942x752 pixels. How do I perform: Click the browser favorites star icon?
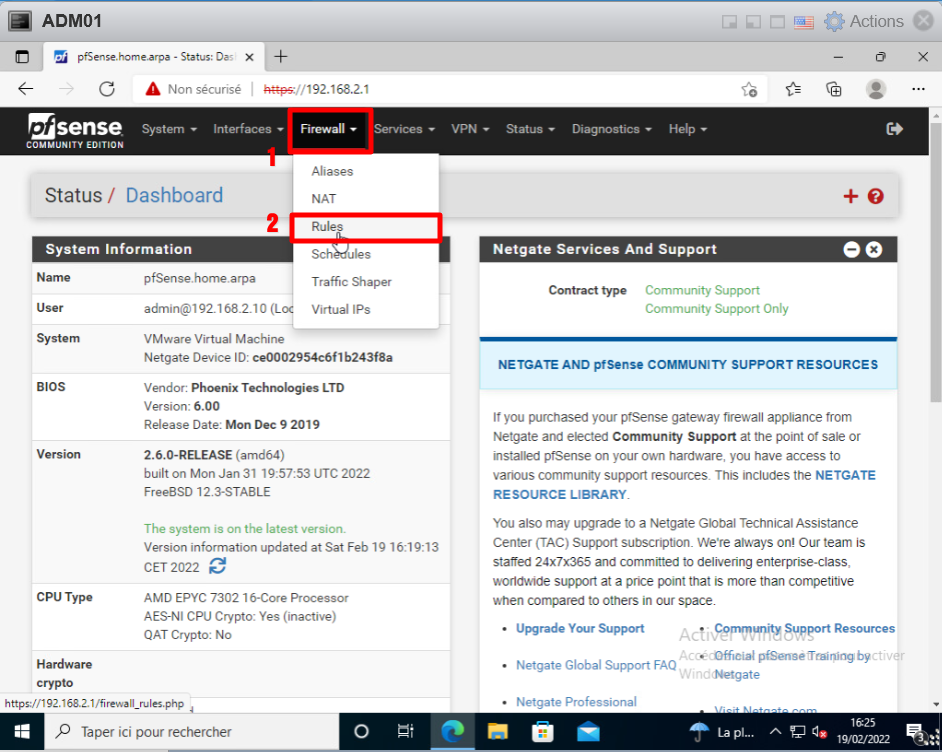793,89
